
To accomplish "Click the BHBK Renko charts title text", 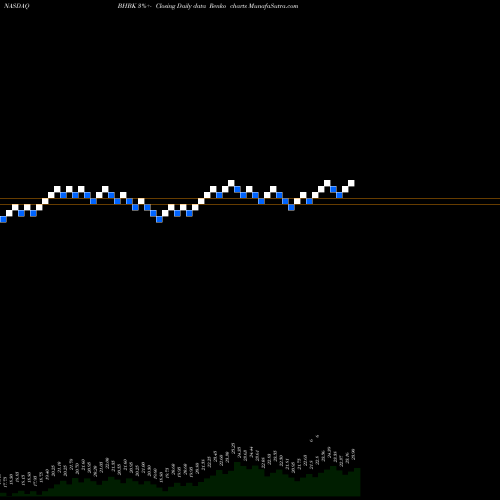I will click(x=208, y=6).
